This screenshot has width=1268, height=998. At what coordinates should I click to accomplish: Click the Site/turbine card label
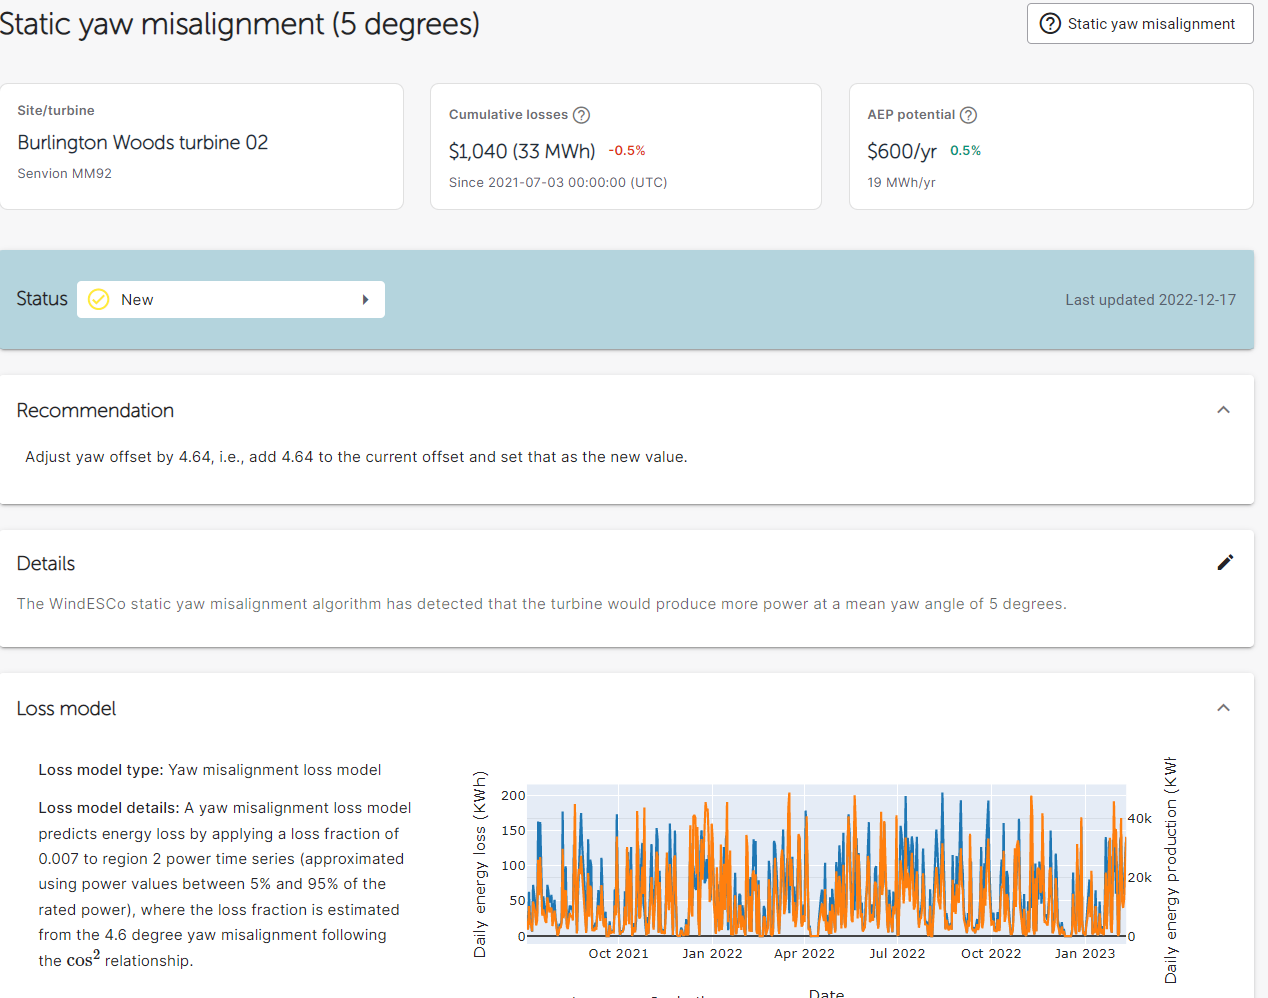[56, 110]
